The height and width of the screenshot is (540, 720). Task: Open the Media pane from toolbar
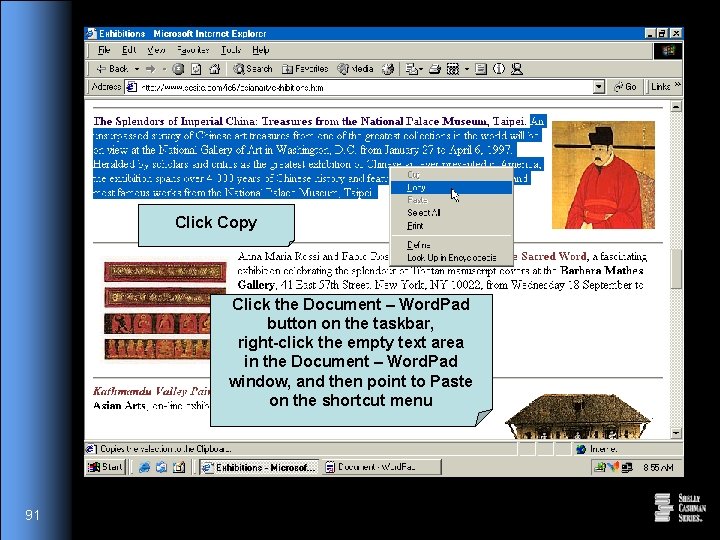point(355,69)
